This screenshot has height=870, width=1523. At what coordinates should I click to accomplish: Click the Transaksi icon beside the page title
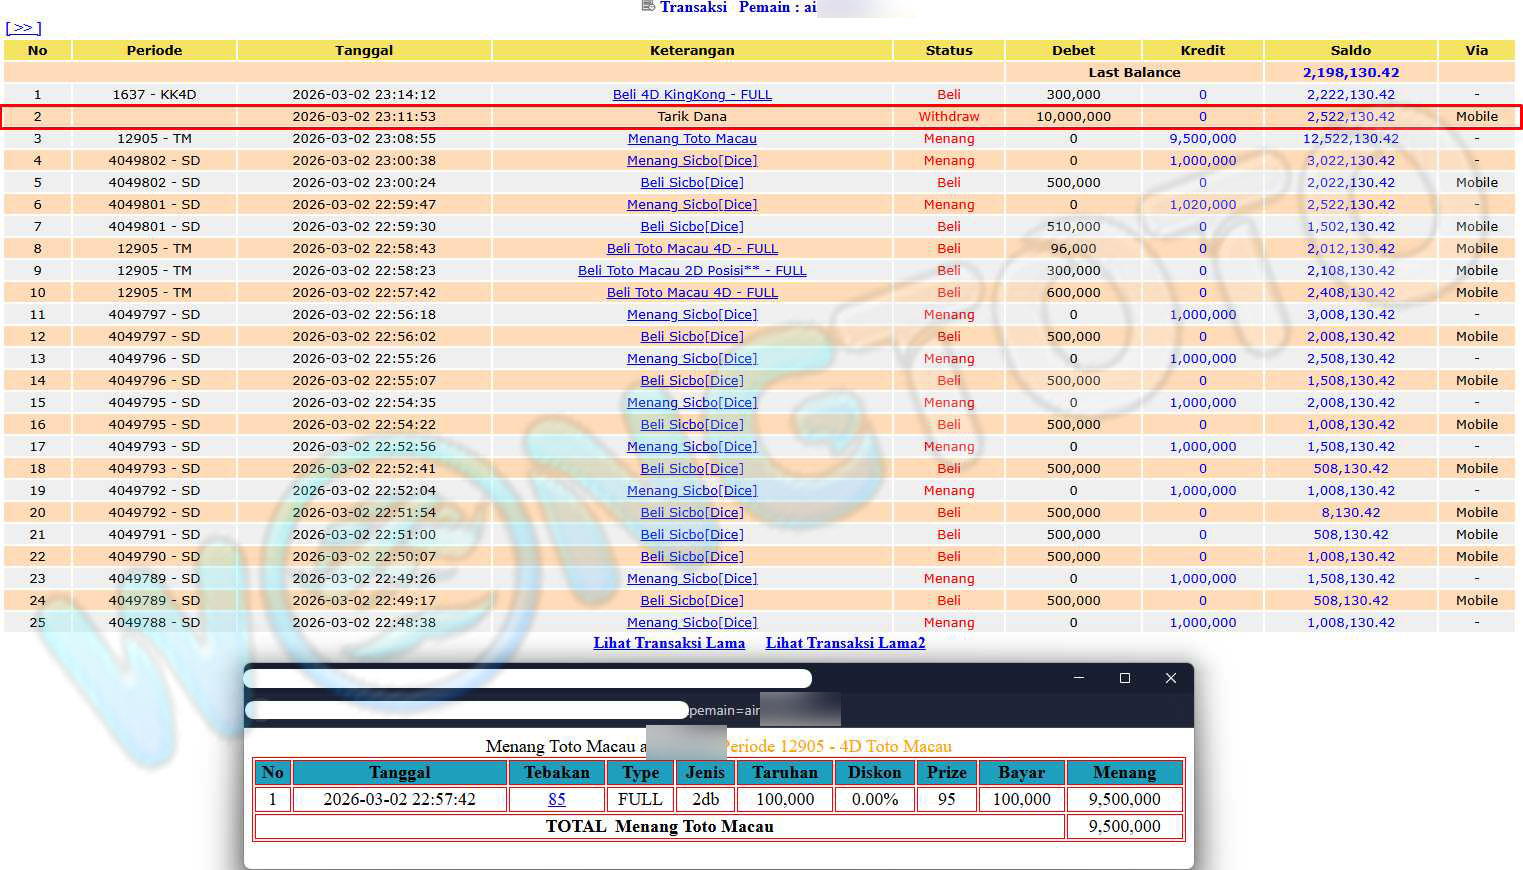(x=648, y=7)
